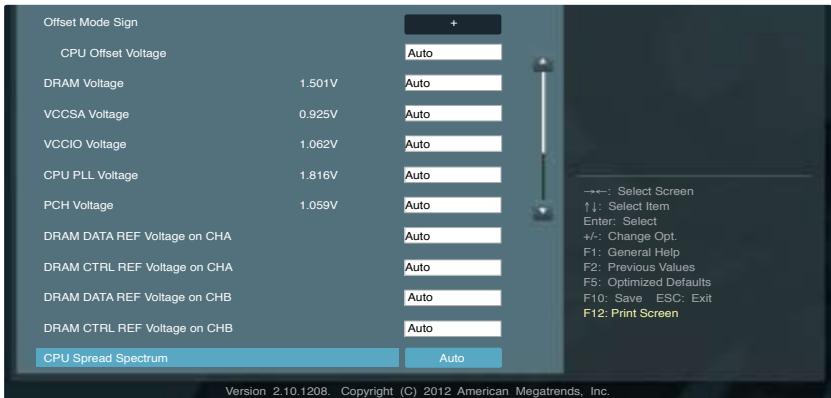Edit DRAM DATA REF Voltage on CHB field
The image size is (831, 398).
pos(453,297)
